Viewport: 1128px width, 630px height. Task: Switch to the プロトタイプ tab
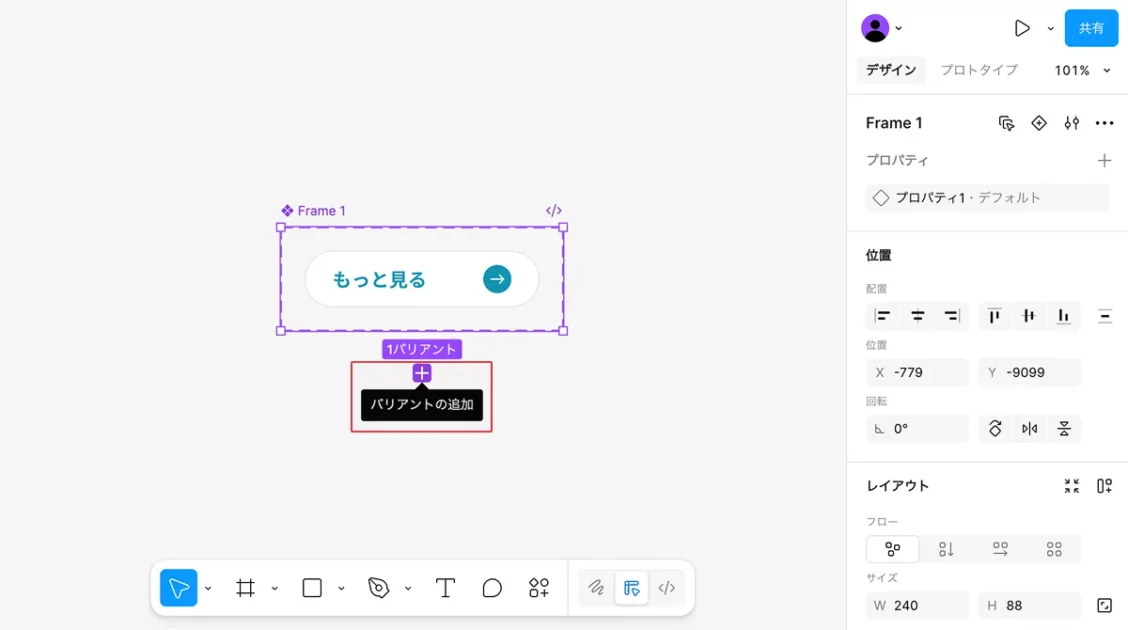979,70
